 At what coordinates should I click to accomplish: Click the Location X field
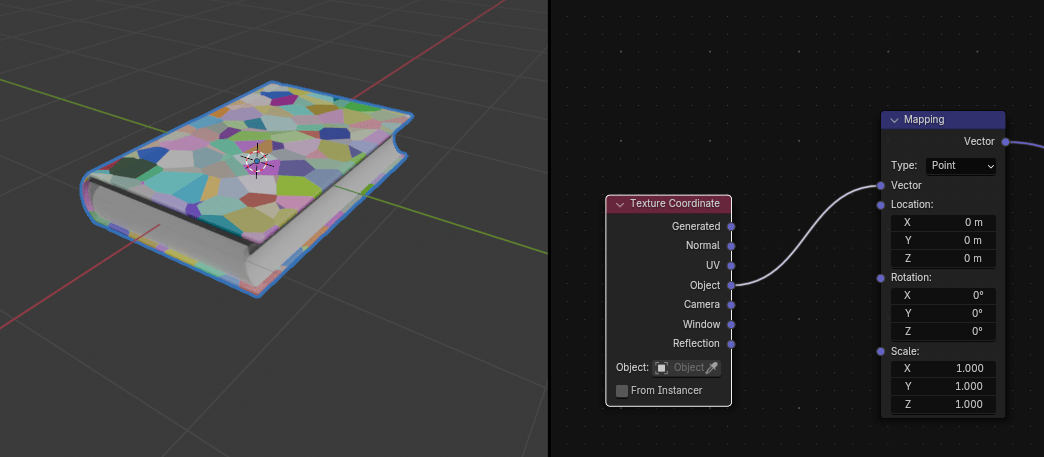point(943,222)
